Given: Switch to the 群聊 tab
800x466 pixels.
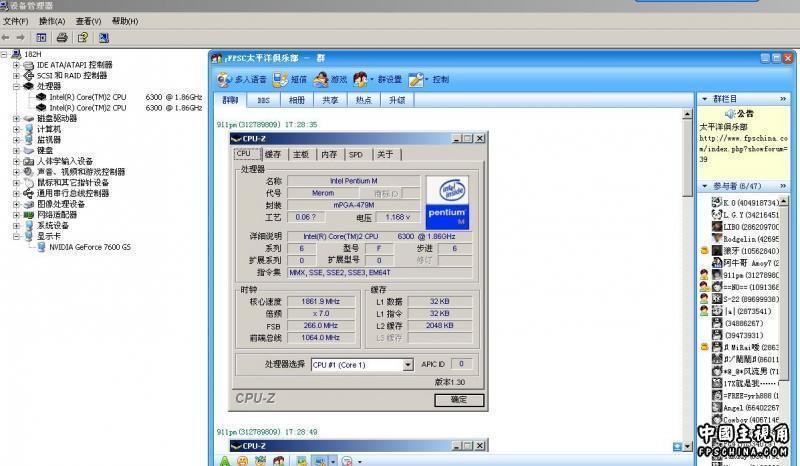Looking at the screenshot, I should 230,100.
